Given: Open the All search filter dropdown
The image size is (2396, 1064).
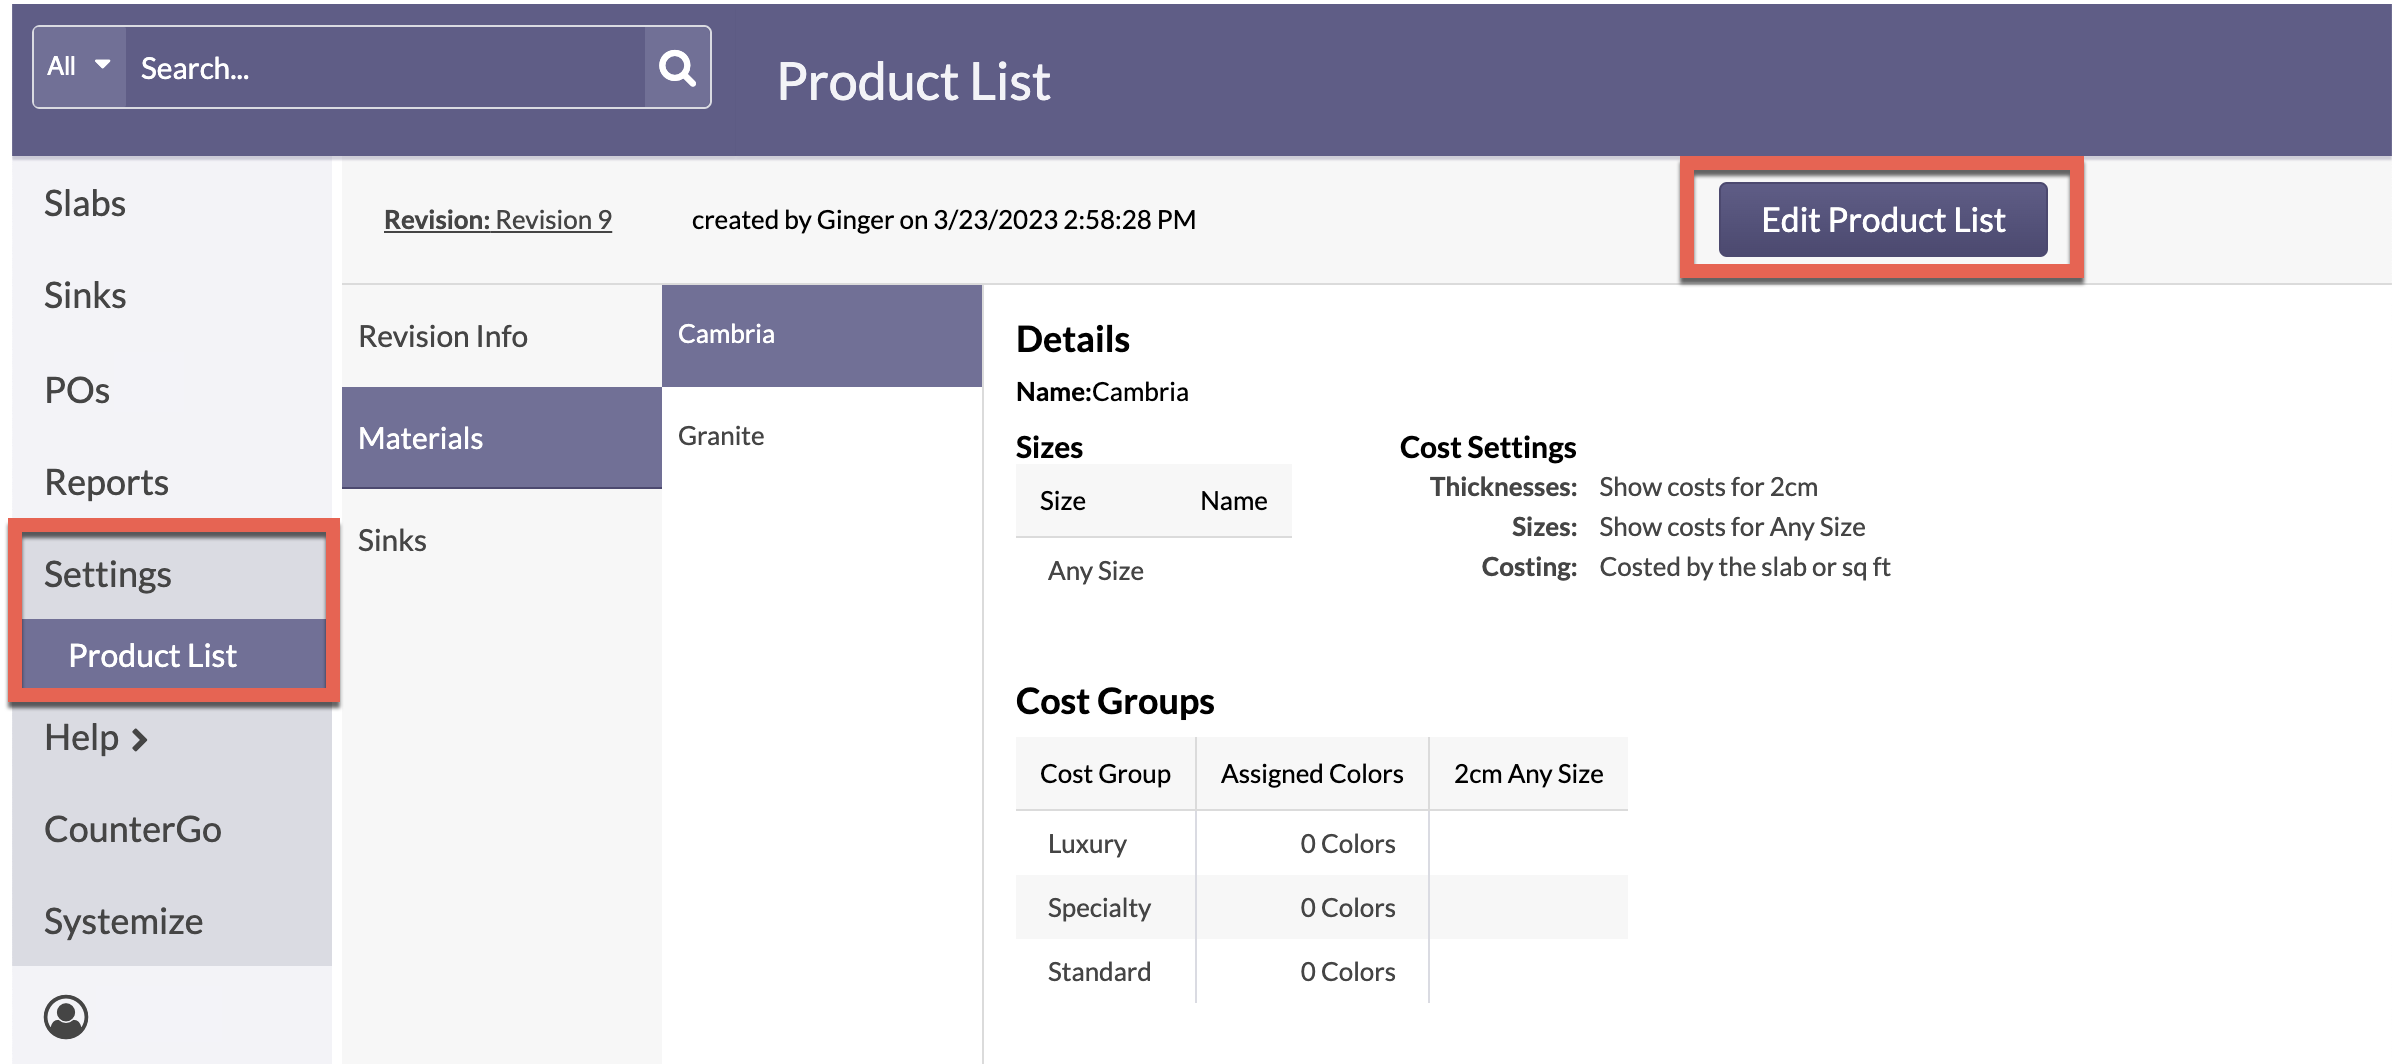Looking at the screenshot, I should click(79, 67).
